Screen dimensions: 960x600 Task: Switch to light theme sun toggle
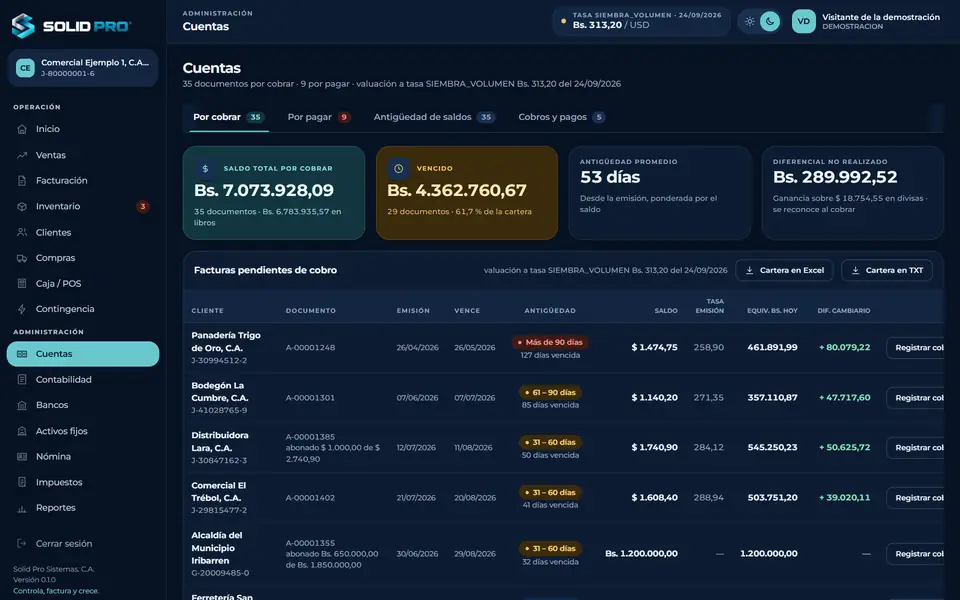pyautogui.click(x=749, y=21)
